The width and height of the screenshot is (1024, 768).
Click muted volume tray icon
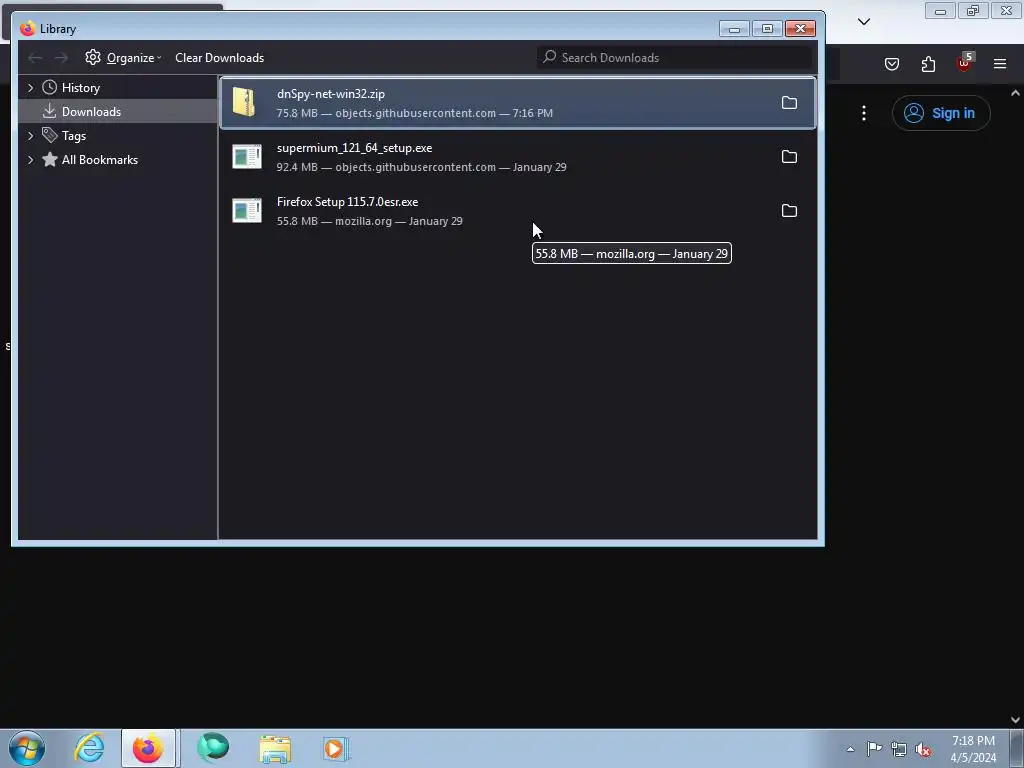(x=923, y=749)
